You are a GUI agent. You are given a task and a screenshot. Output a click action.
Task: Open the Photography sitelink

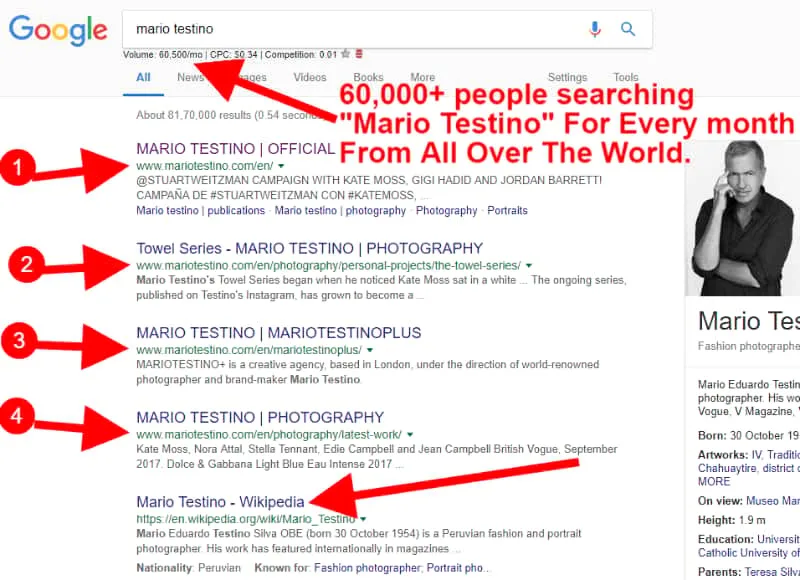pyautogui.click(x=446, y=211)
